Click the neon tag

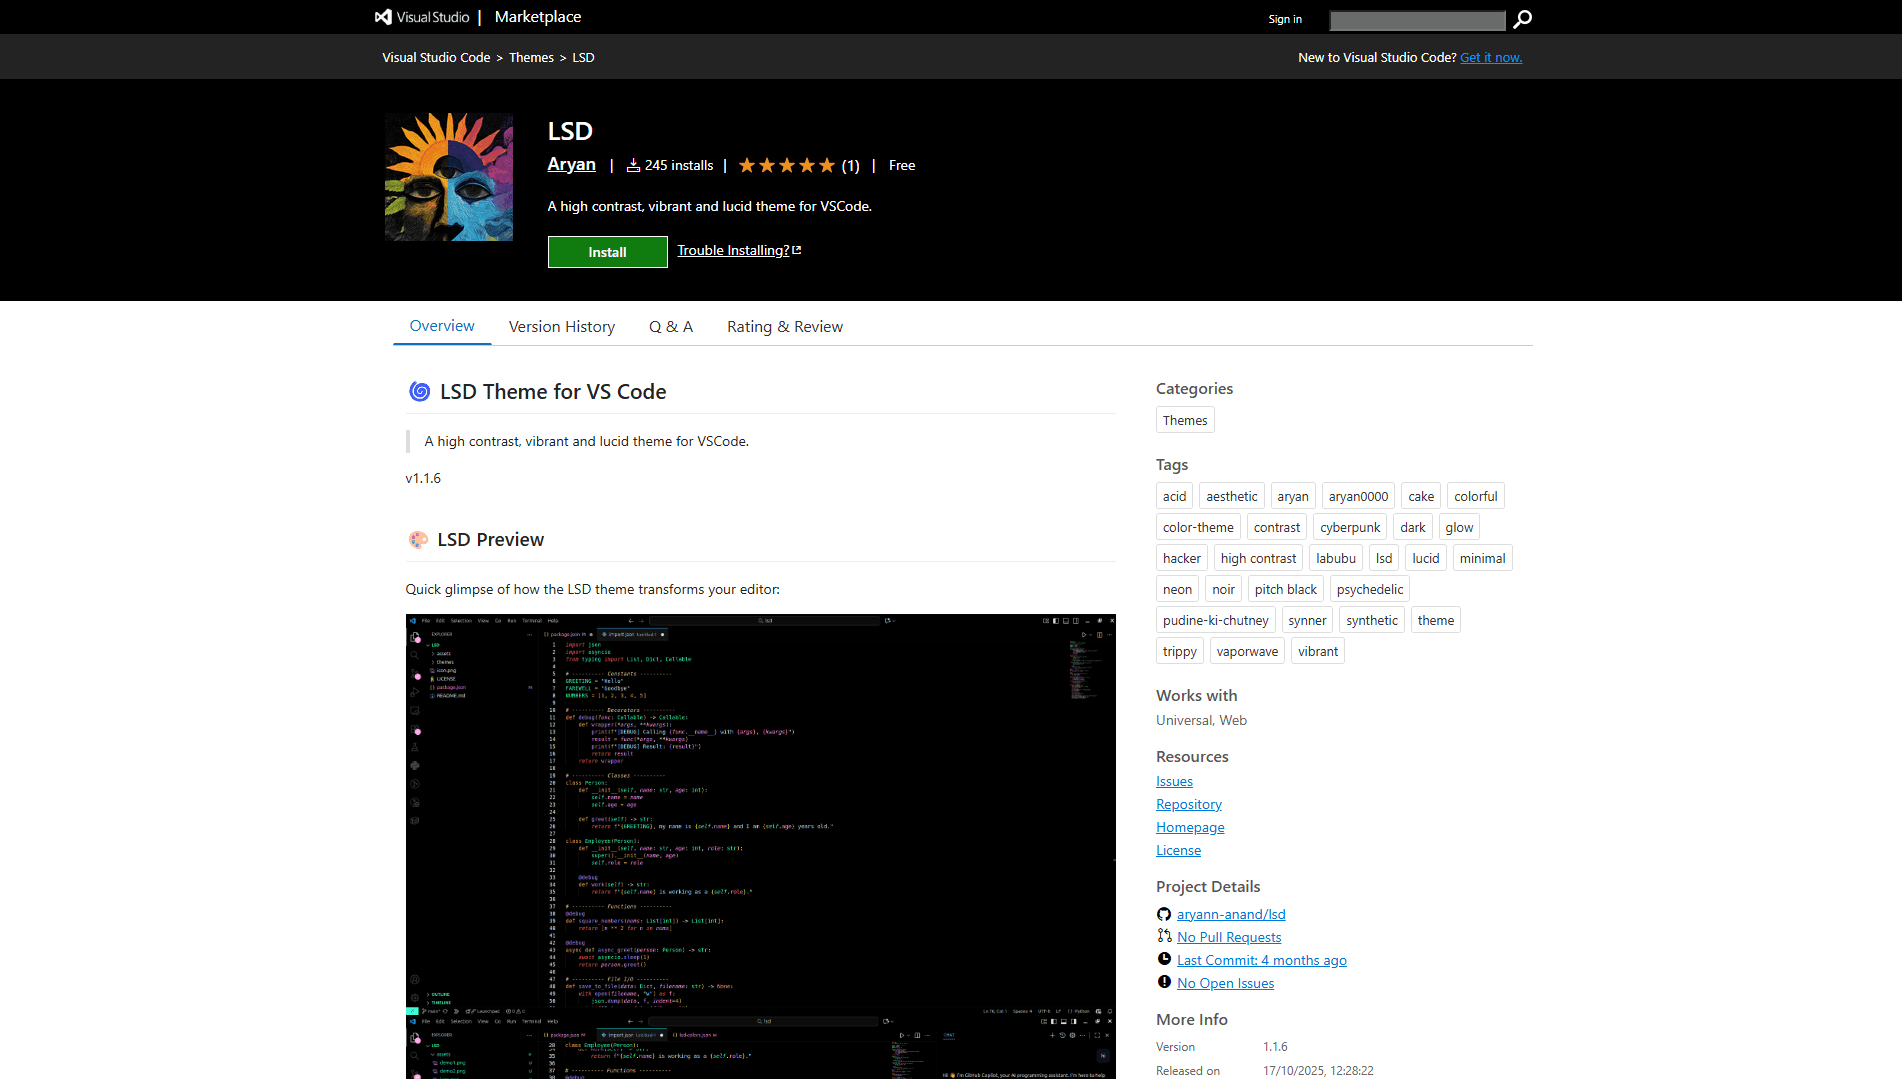[1177, 589]
